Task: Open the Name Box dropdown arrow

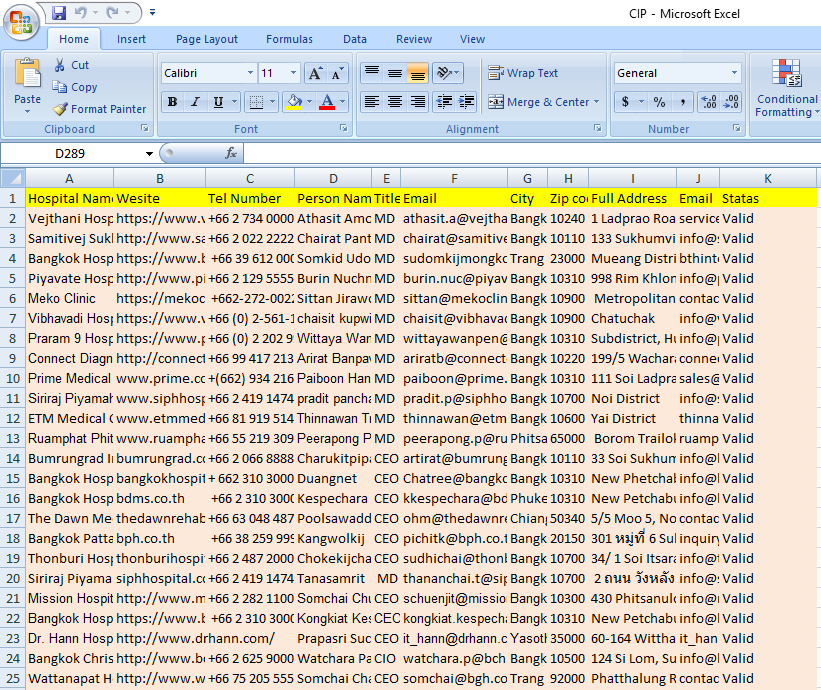Action: (x=150, y=154)
